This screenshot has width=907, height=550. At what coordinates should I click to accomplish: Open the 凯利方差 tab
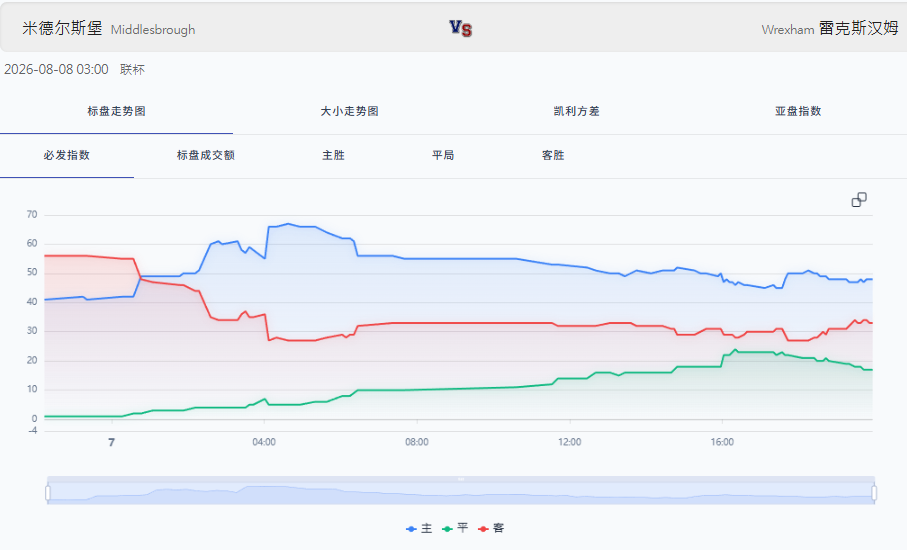coord(577,111)
